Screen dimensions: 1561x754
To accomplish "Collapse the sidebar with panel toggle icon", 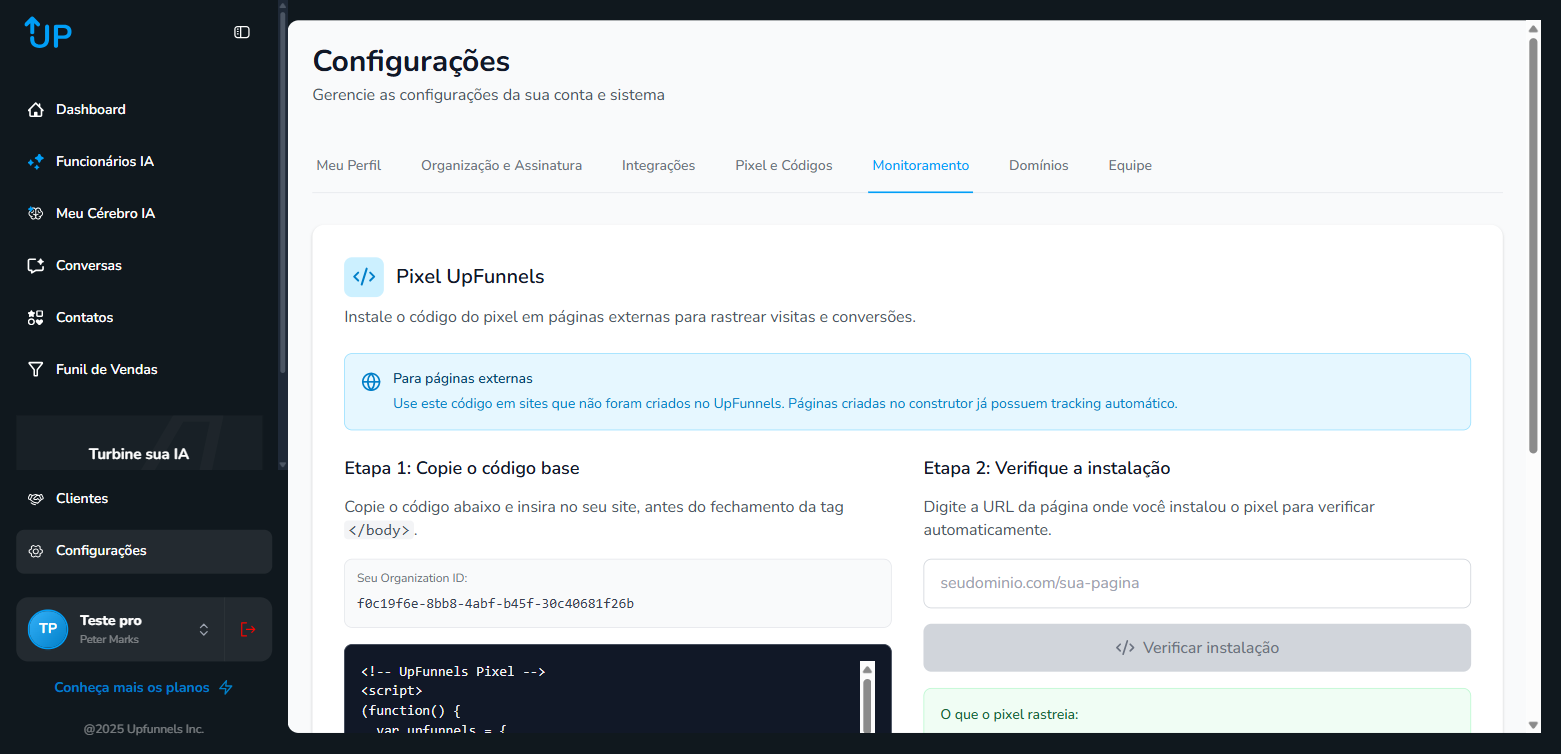I will pyautogui.click(x=242, y=32).
